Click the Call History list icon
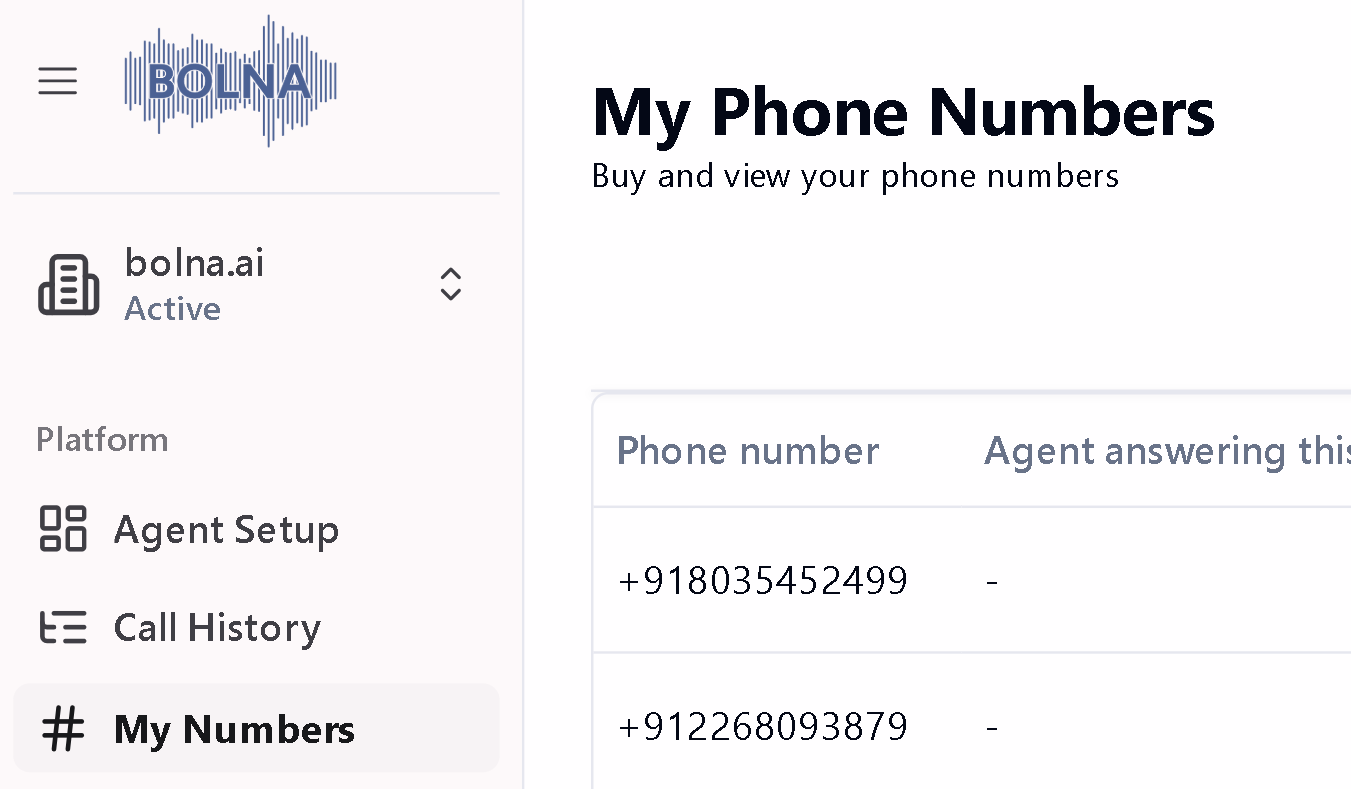1351x789 pixels. (x=62, y=627)
